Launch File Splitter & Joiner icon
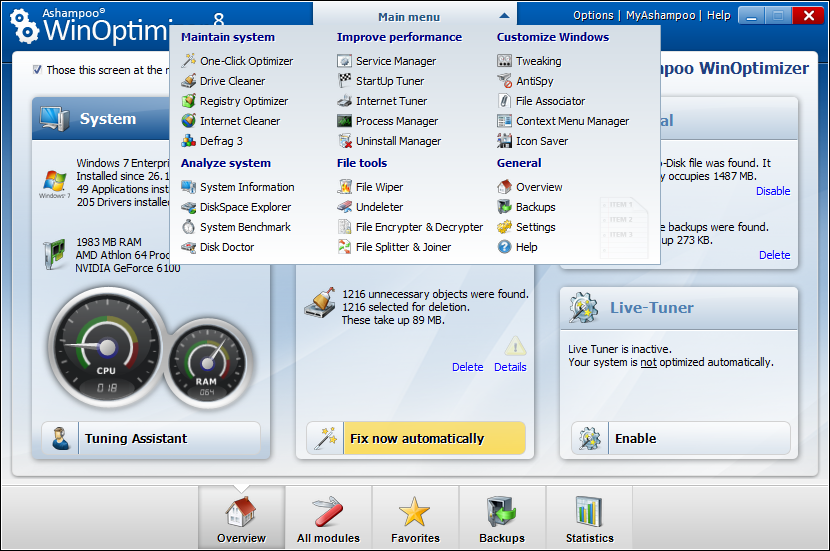The height and width of the screenshot is (551, 830). tap(345, 247)
